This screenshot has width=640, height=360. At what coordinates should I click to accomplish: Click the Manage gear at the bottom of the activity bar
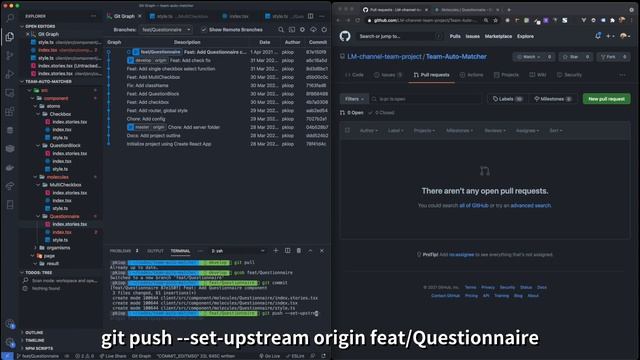(10, 342)
